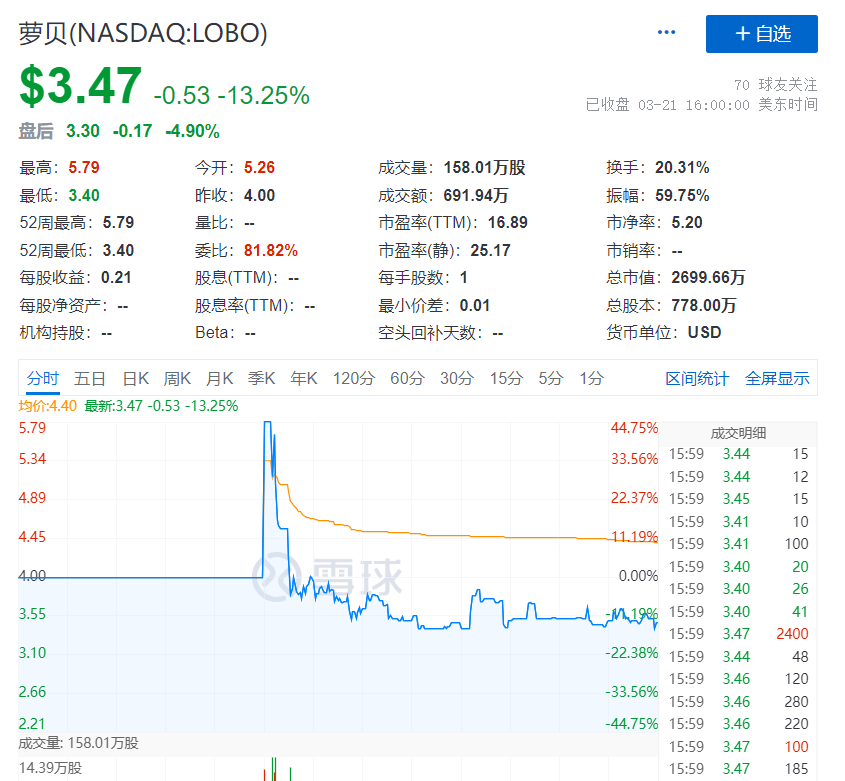Switch to the 五日 chart tab

pyautogui.click(x=90, y=379)
